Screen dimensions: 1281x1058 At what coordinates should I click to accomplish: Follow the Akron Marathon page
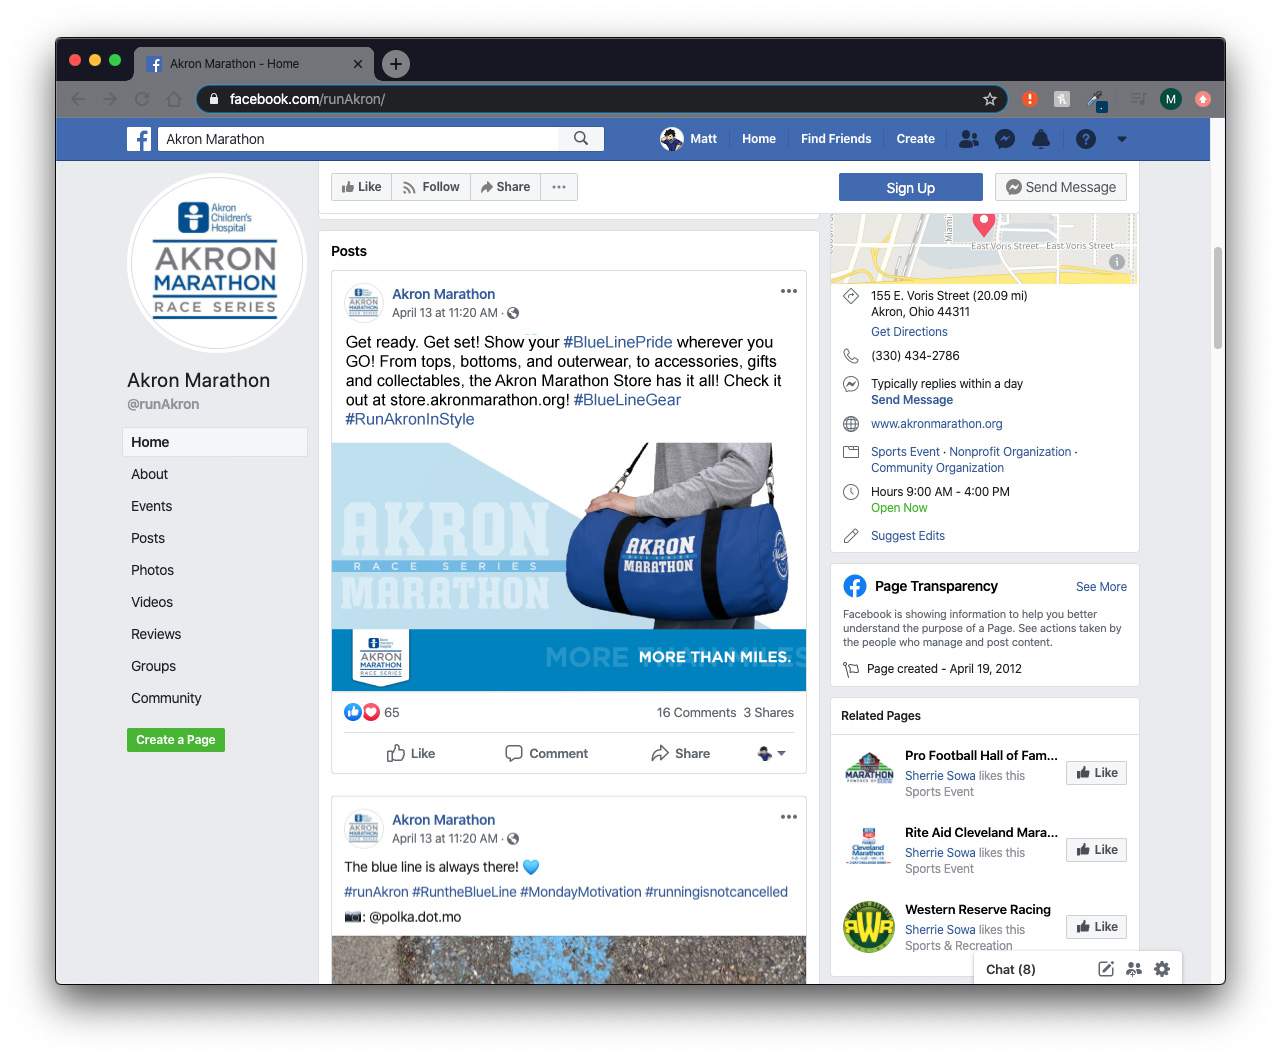[431, 187]
